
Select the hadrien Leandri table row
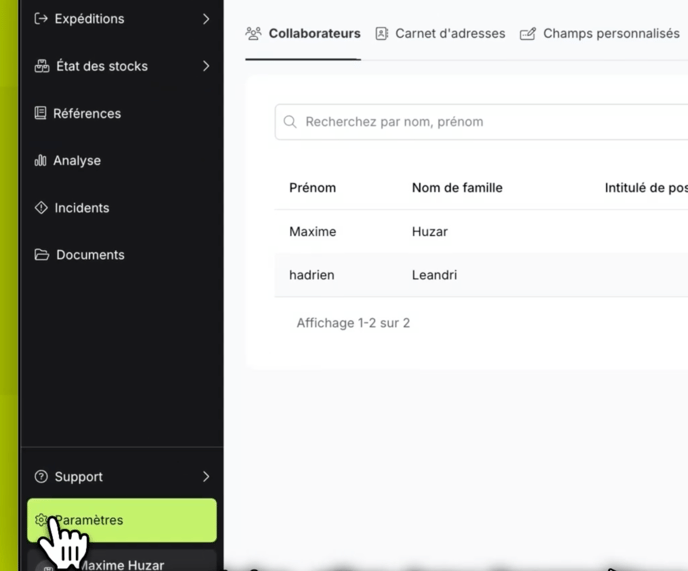(480, 275)
